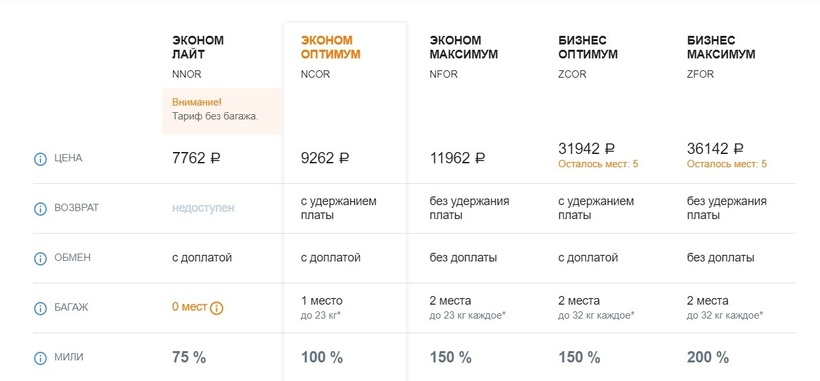Click the 31942 ₽ business price
Screen dimensions: 820x381
pyautogui.click(x=586, y=149)
